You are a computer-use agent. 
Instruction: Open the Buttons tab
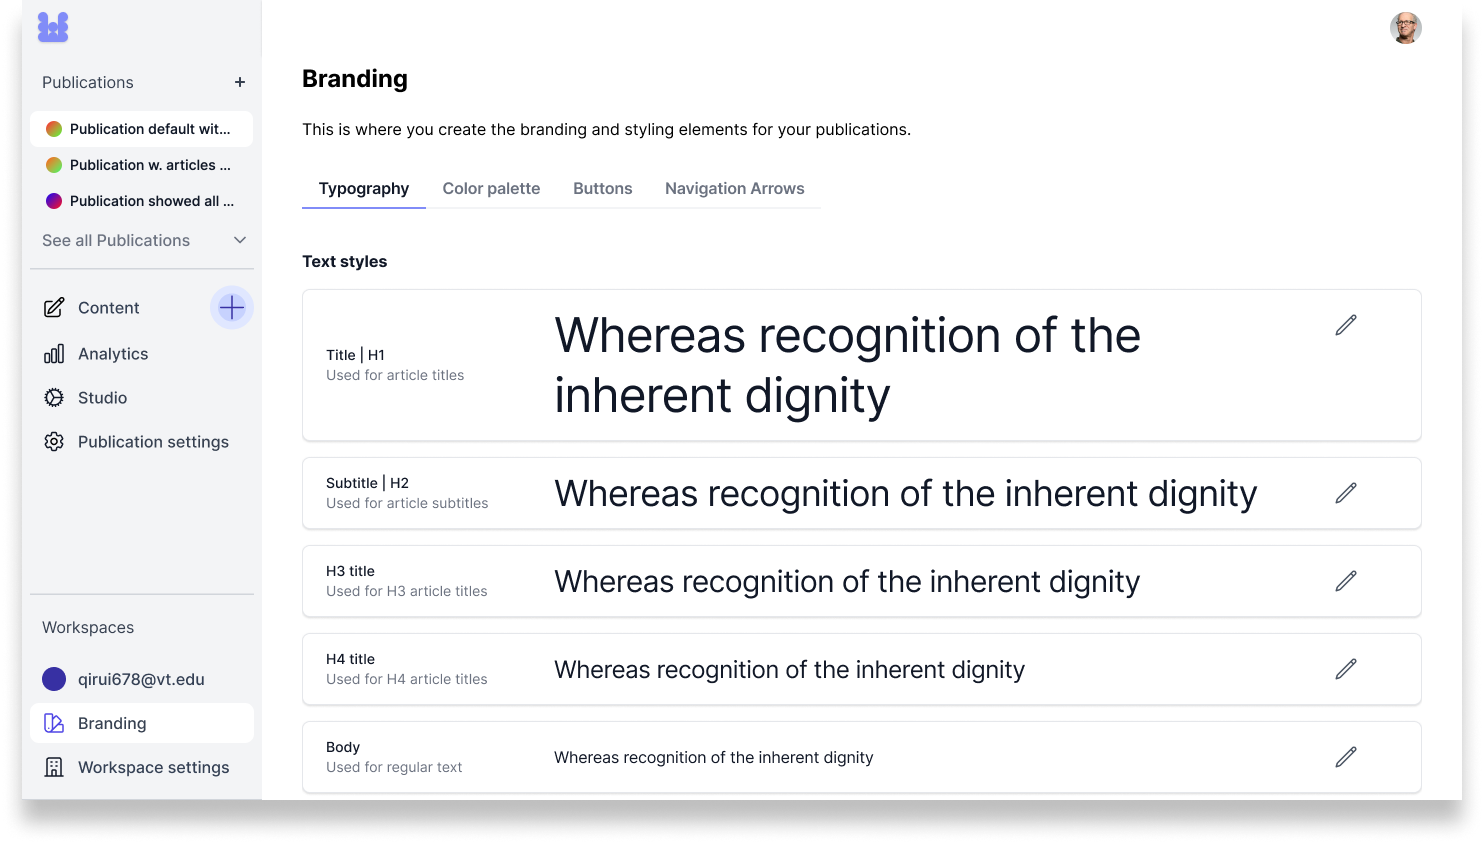[602, 188]
